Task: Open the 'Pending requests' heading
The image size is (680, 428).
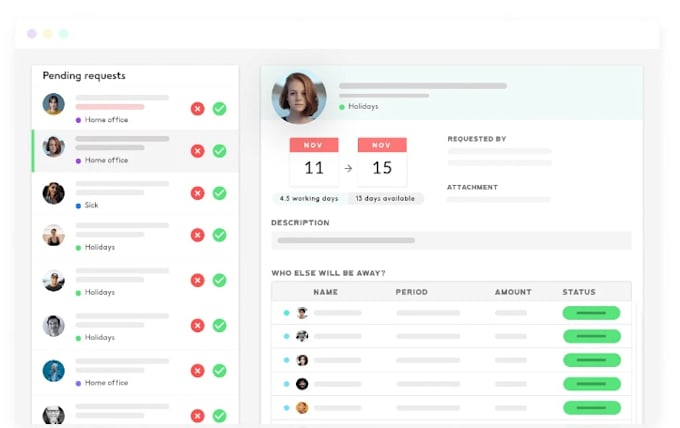Action: coord(84,75)
